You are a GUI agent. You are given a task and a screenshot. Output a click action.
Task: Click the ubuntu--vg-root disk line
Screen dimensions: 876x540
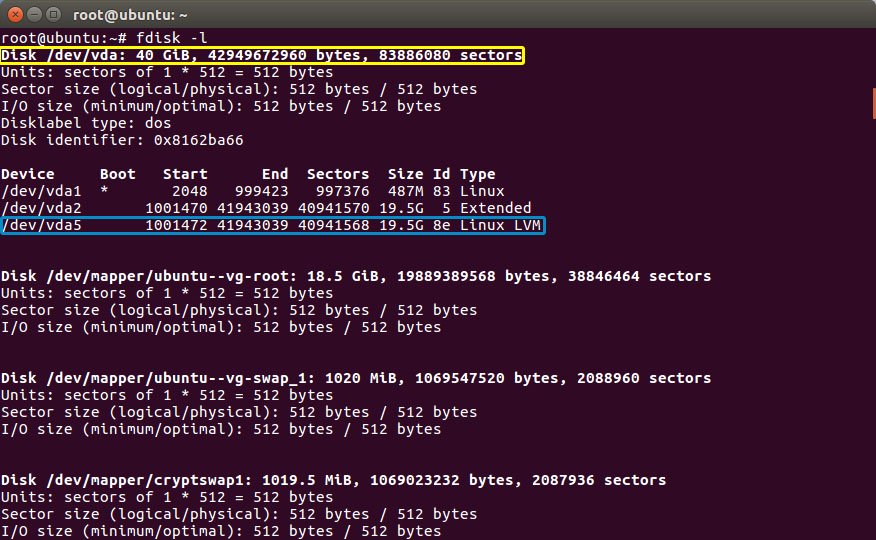[356, 276]
